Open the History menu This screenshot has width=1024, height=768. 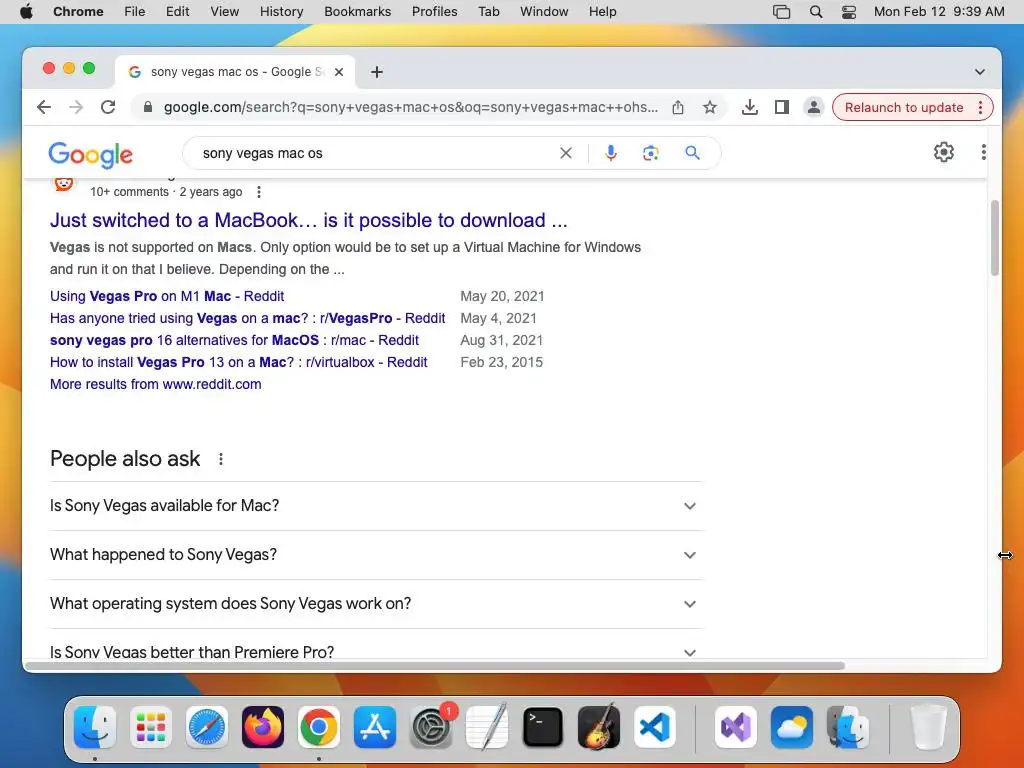point(281,11)
